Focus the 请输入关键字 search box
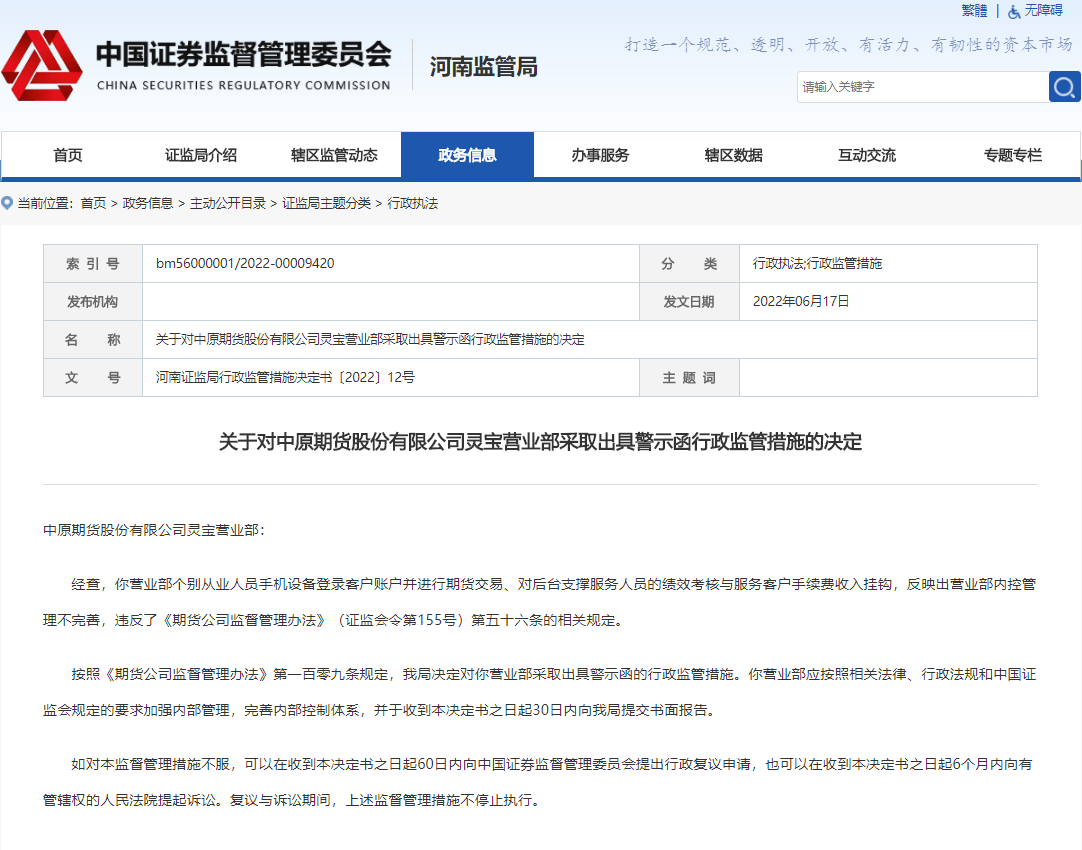1082x850 pixels. [923, 87]
